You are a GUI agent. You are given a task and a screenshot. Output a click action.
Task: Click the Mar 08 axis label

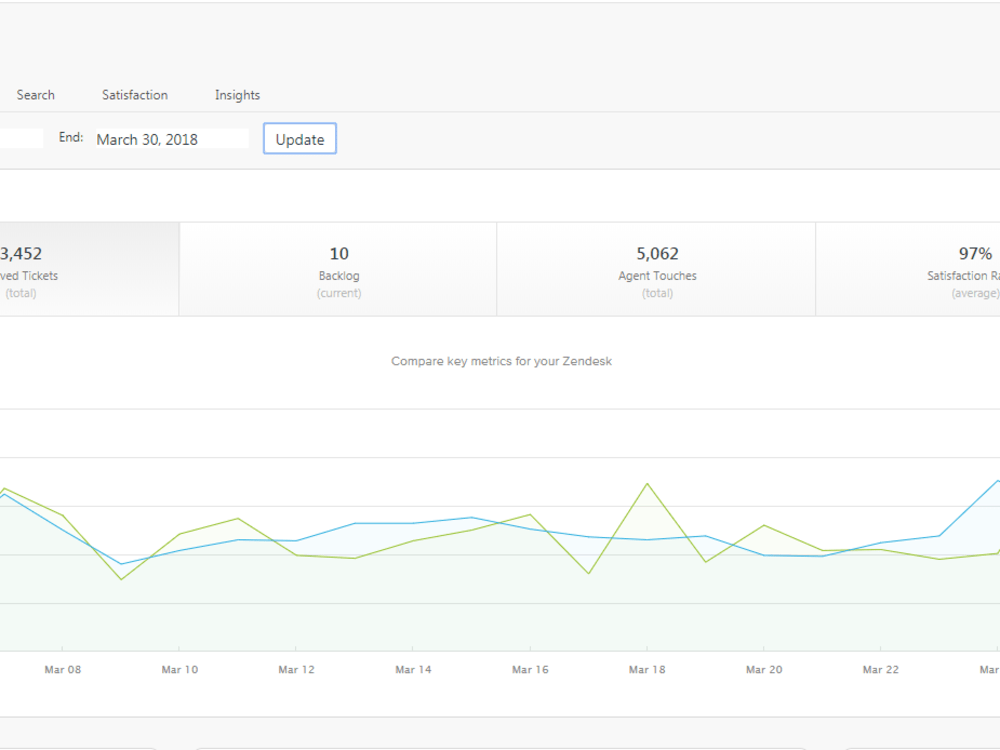tap(62, 670)
